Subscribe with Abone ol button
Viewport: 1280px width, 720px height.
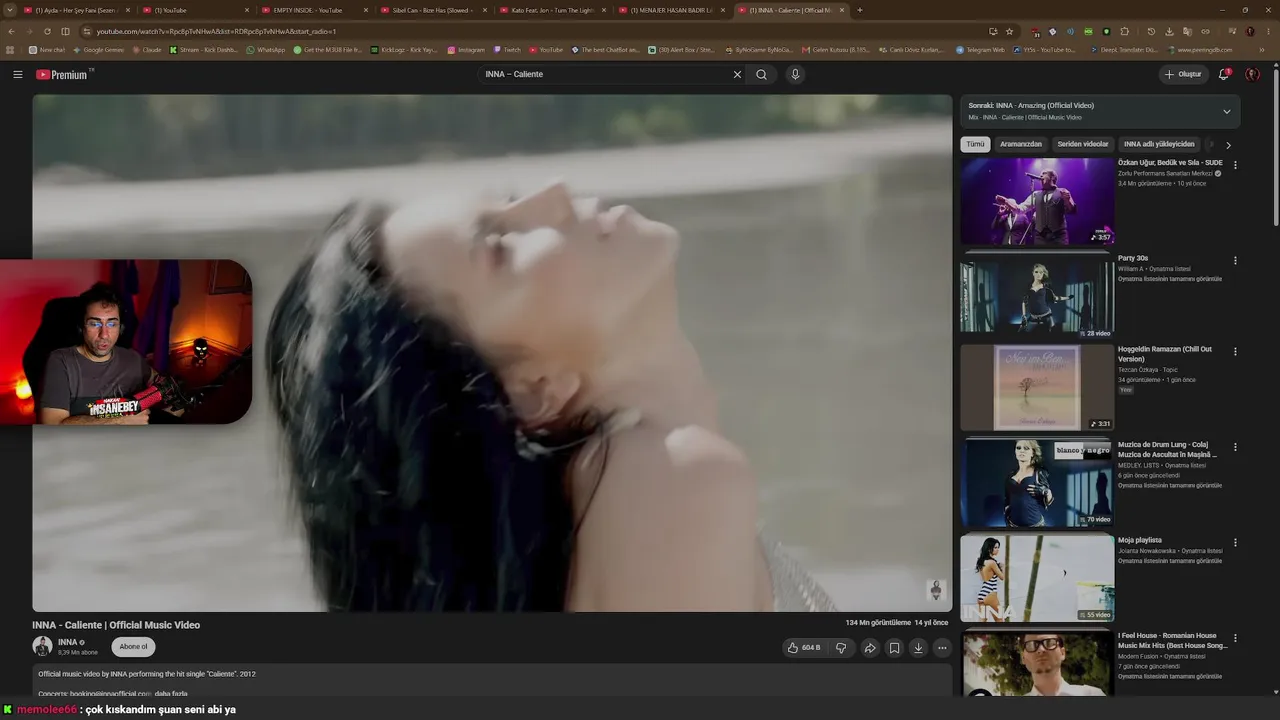[x=133, y=647]
